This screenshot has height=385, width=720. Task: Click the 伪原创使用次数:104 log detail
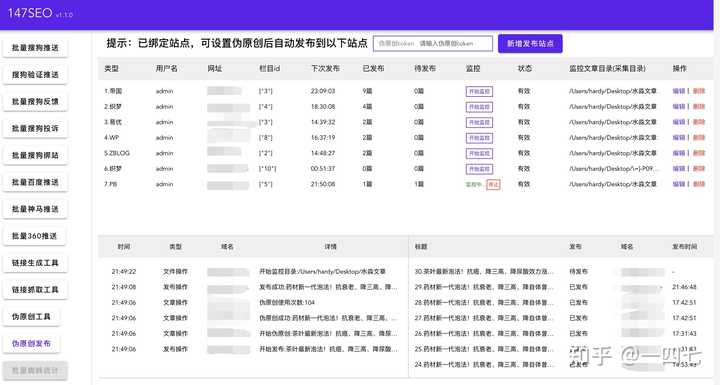click(x=287, y=303)
